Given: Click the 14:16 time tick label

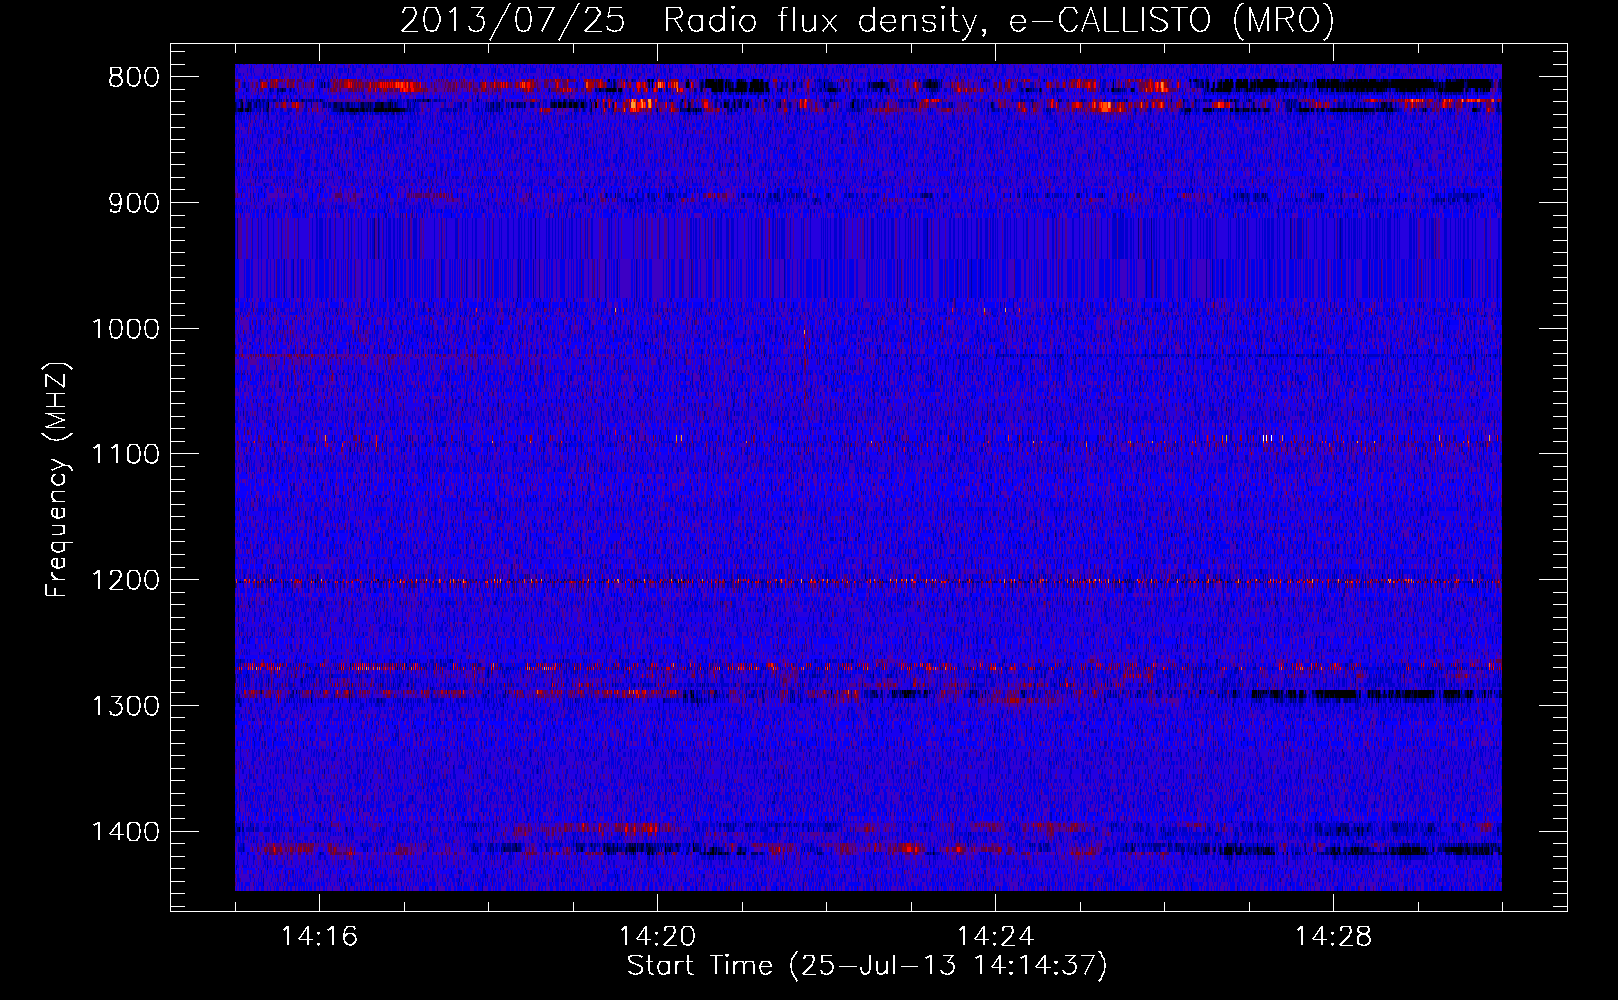Looking at the screenshot, I should point(319,937).
